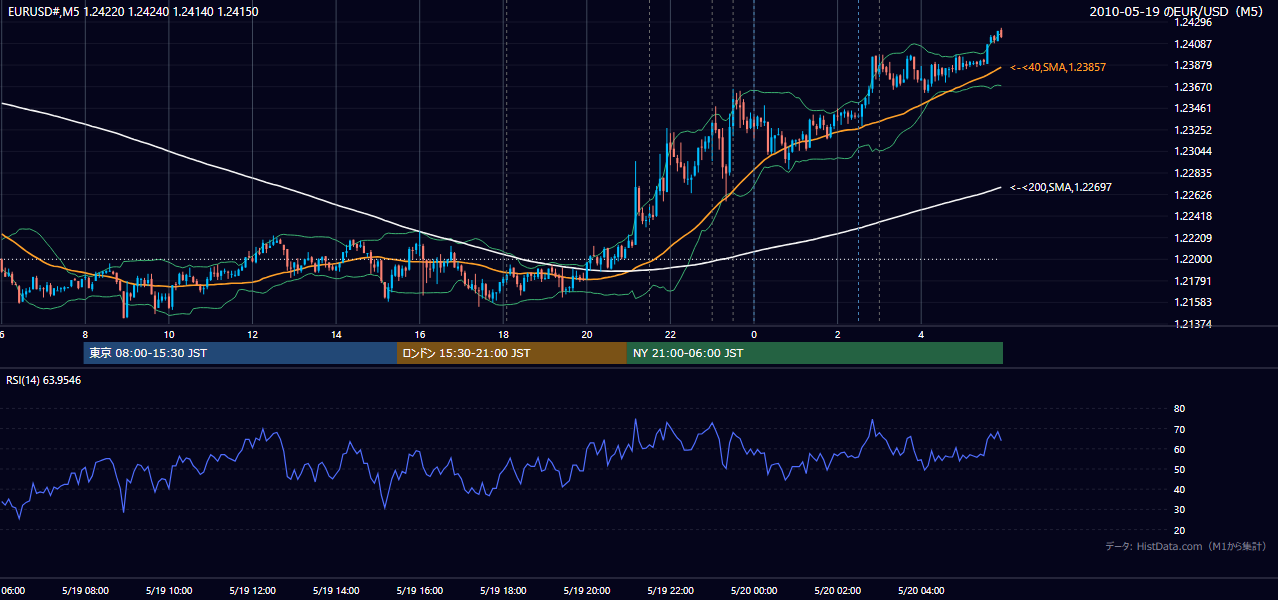
Task: Click price level 1.22209 on the axis
Action: [x=1193, y=238]
